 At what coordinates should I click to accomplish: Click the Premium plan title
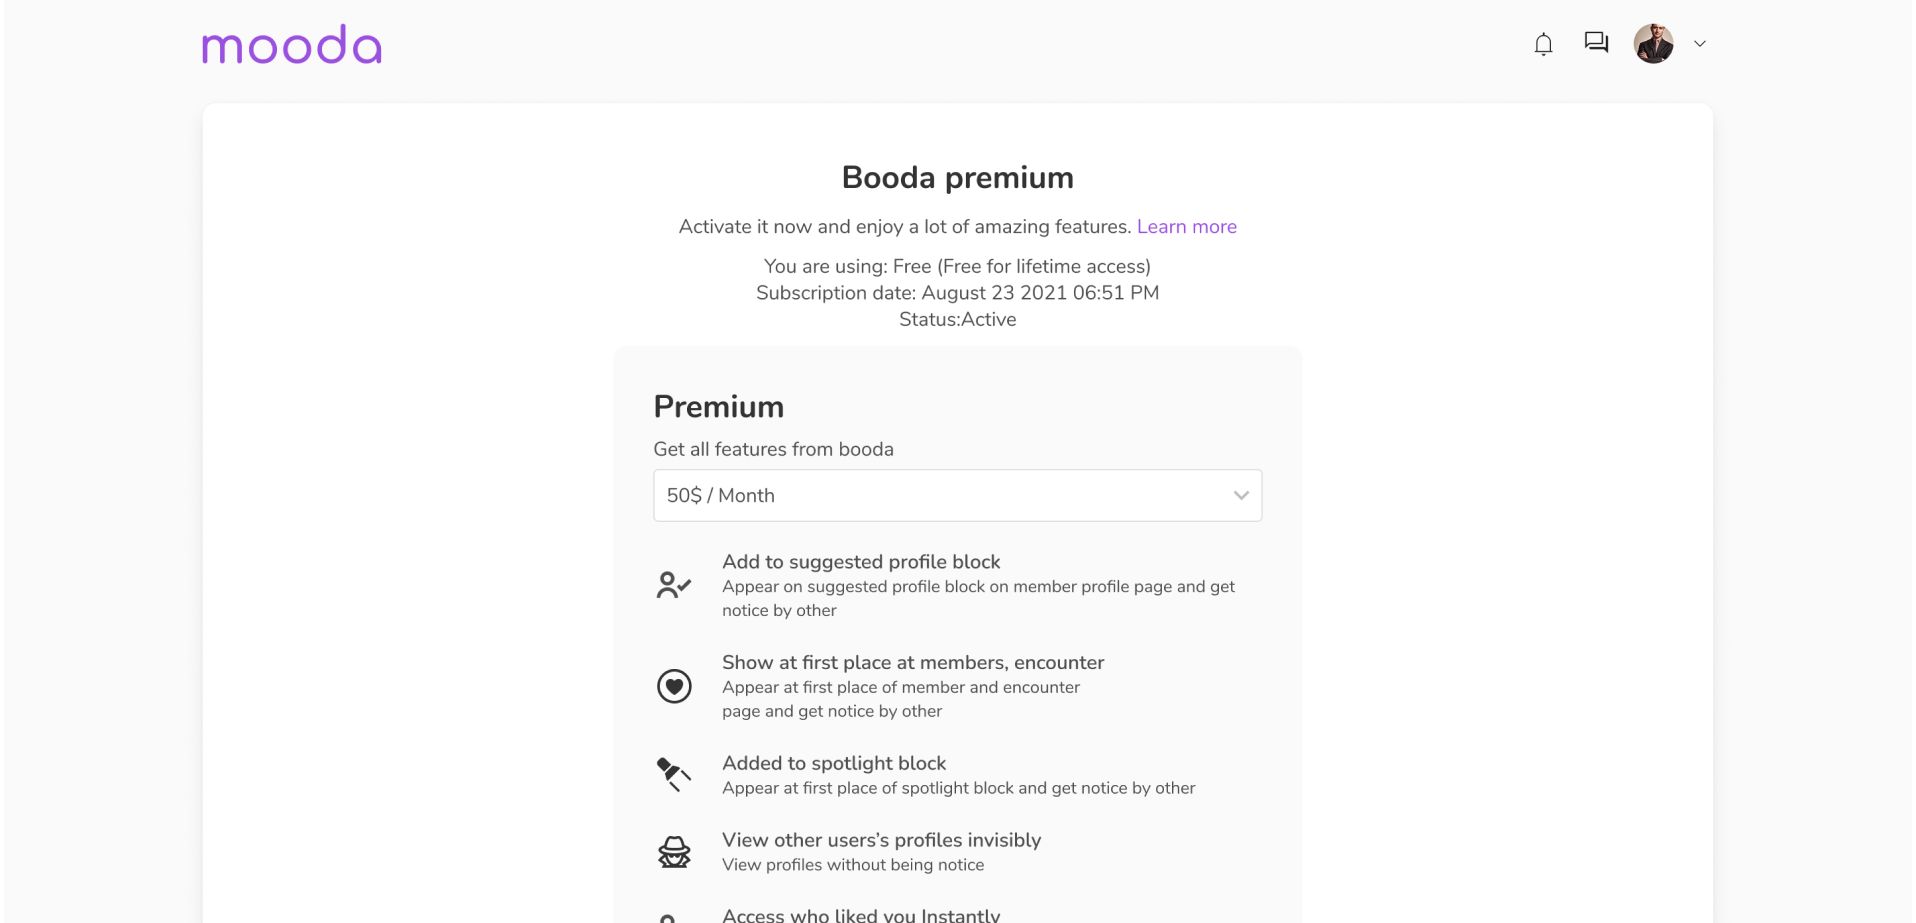tap(718, 407)
